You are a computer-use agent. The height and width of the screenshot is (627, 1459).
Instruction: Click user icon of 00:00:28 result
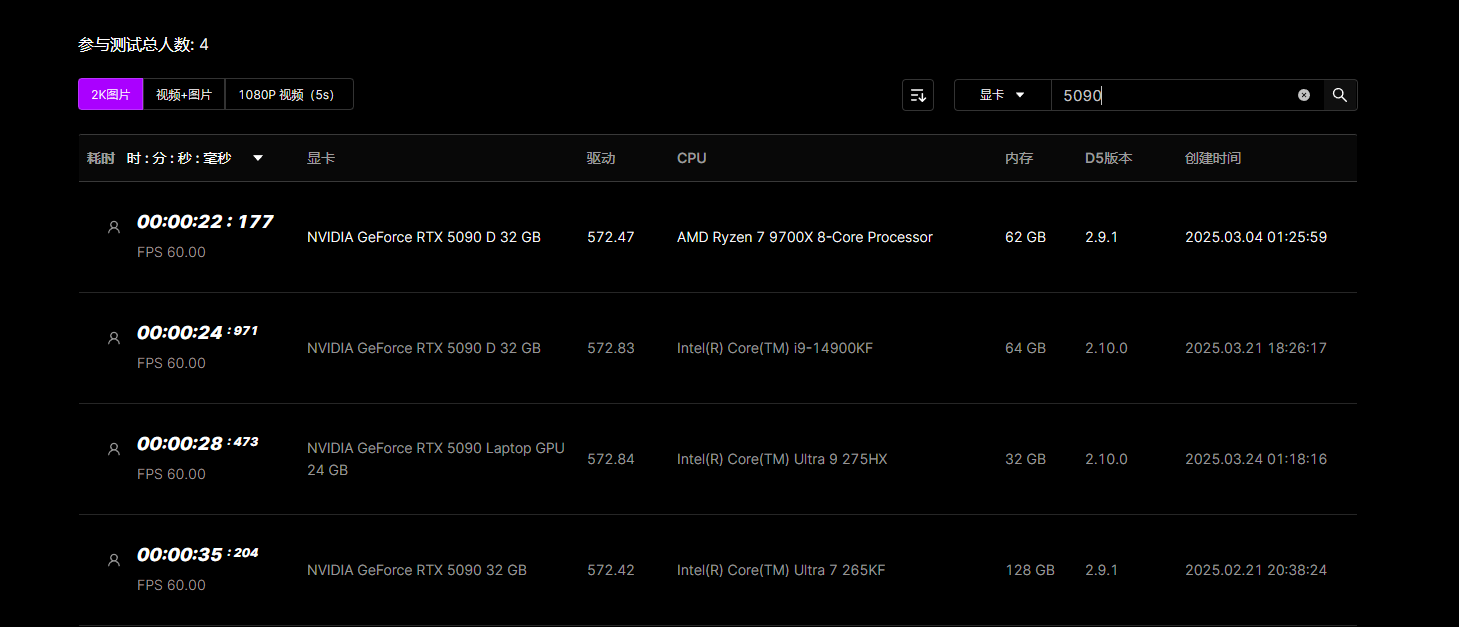tap(113, 449)
